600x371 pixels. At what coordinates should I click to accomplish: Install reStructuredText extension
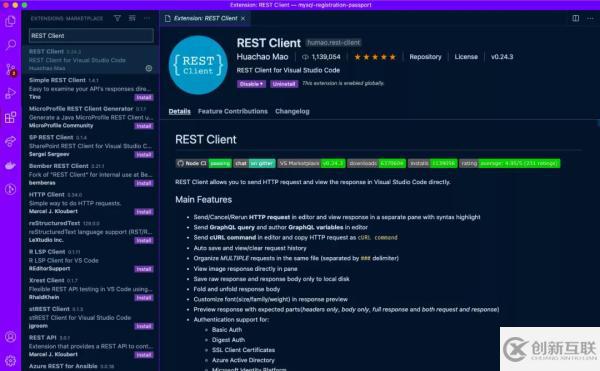(144, 241)
